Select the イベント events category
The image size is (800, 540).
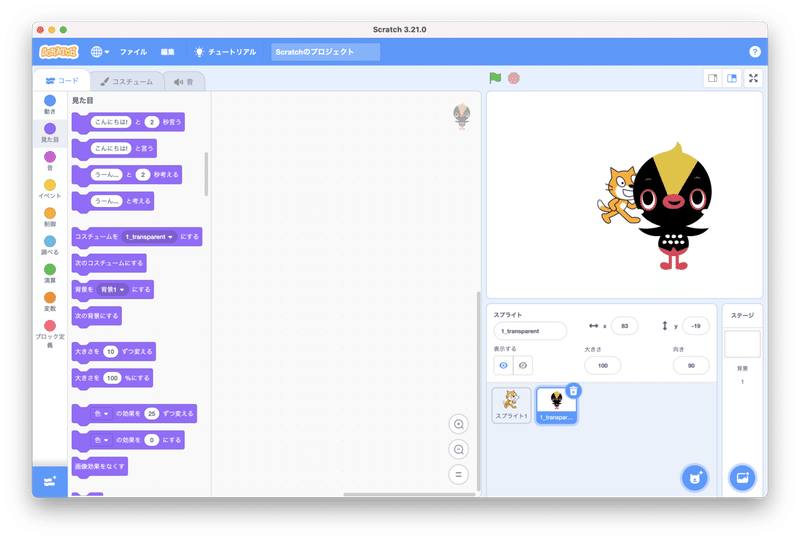49,189
